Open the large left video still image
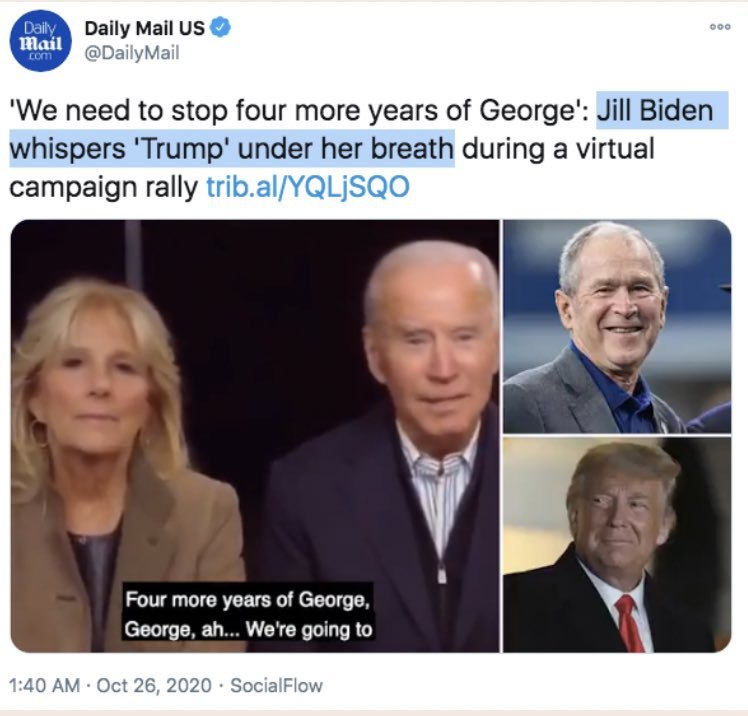 (x=255, y=436)
